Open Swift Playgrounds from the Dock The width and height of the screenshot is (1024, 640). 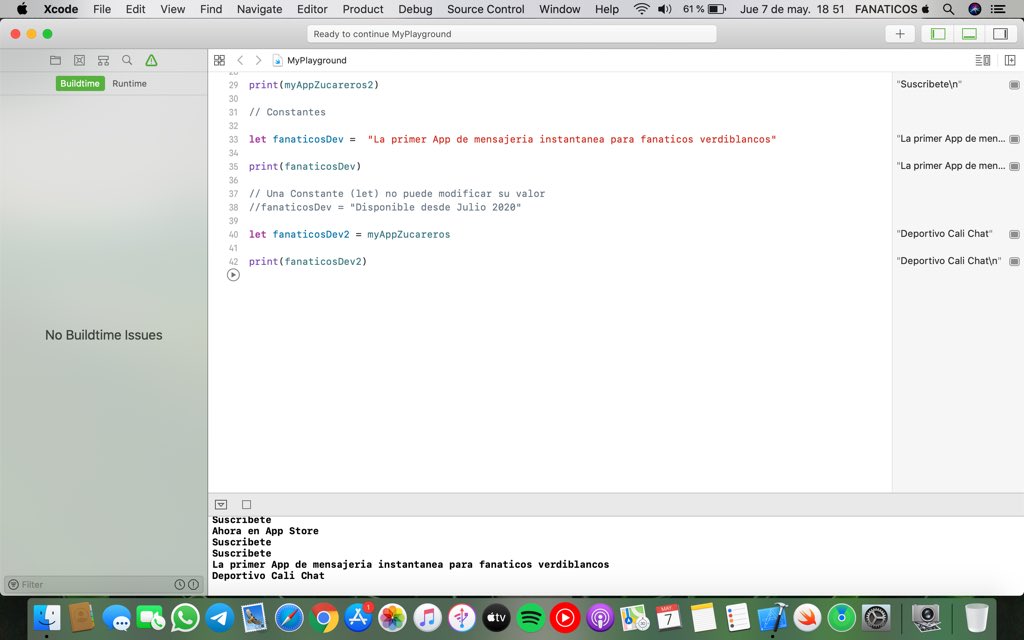[807, 617]
